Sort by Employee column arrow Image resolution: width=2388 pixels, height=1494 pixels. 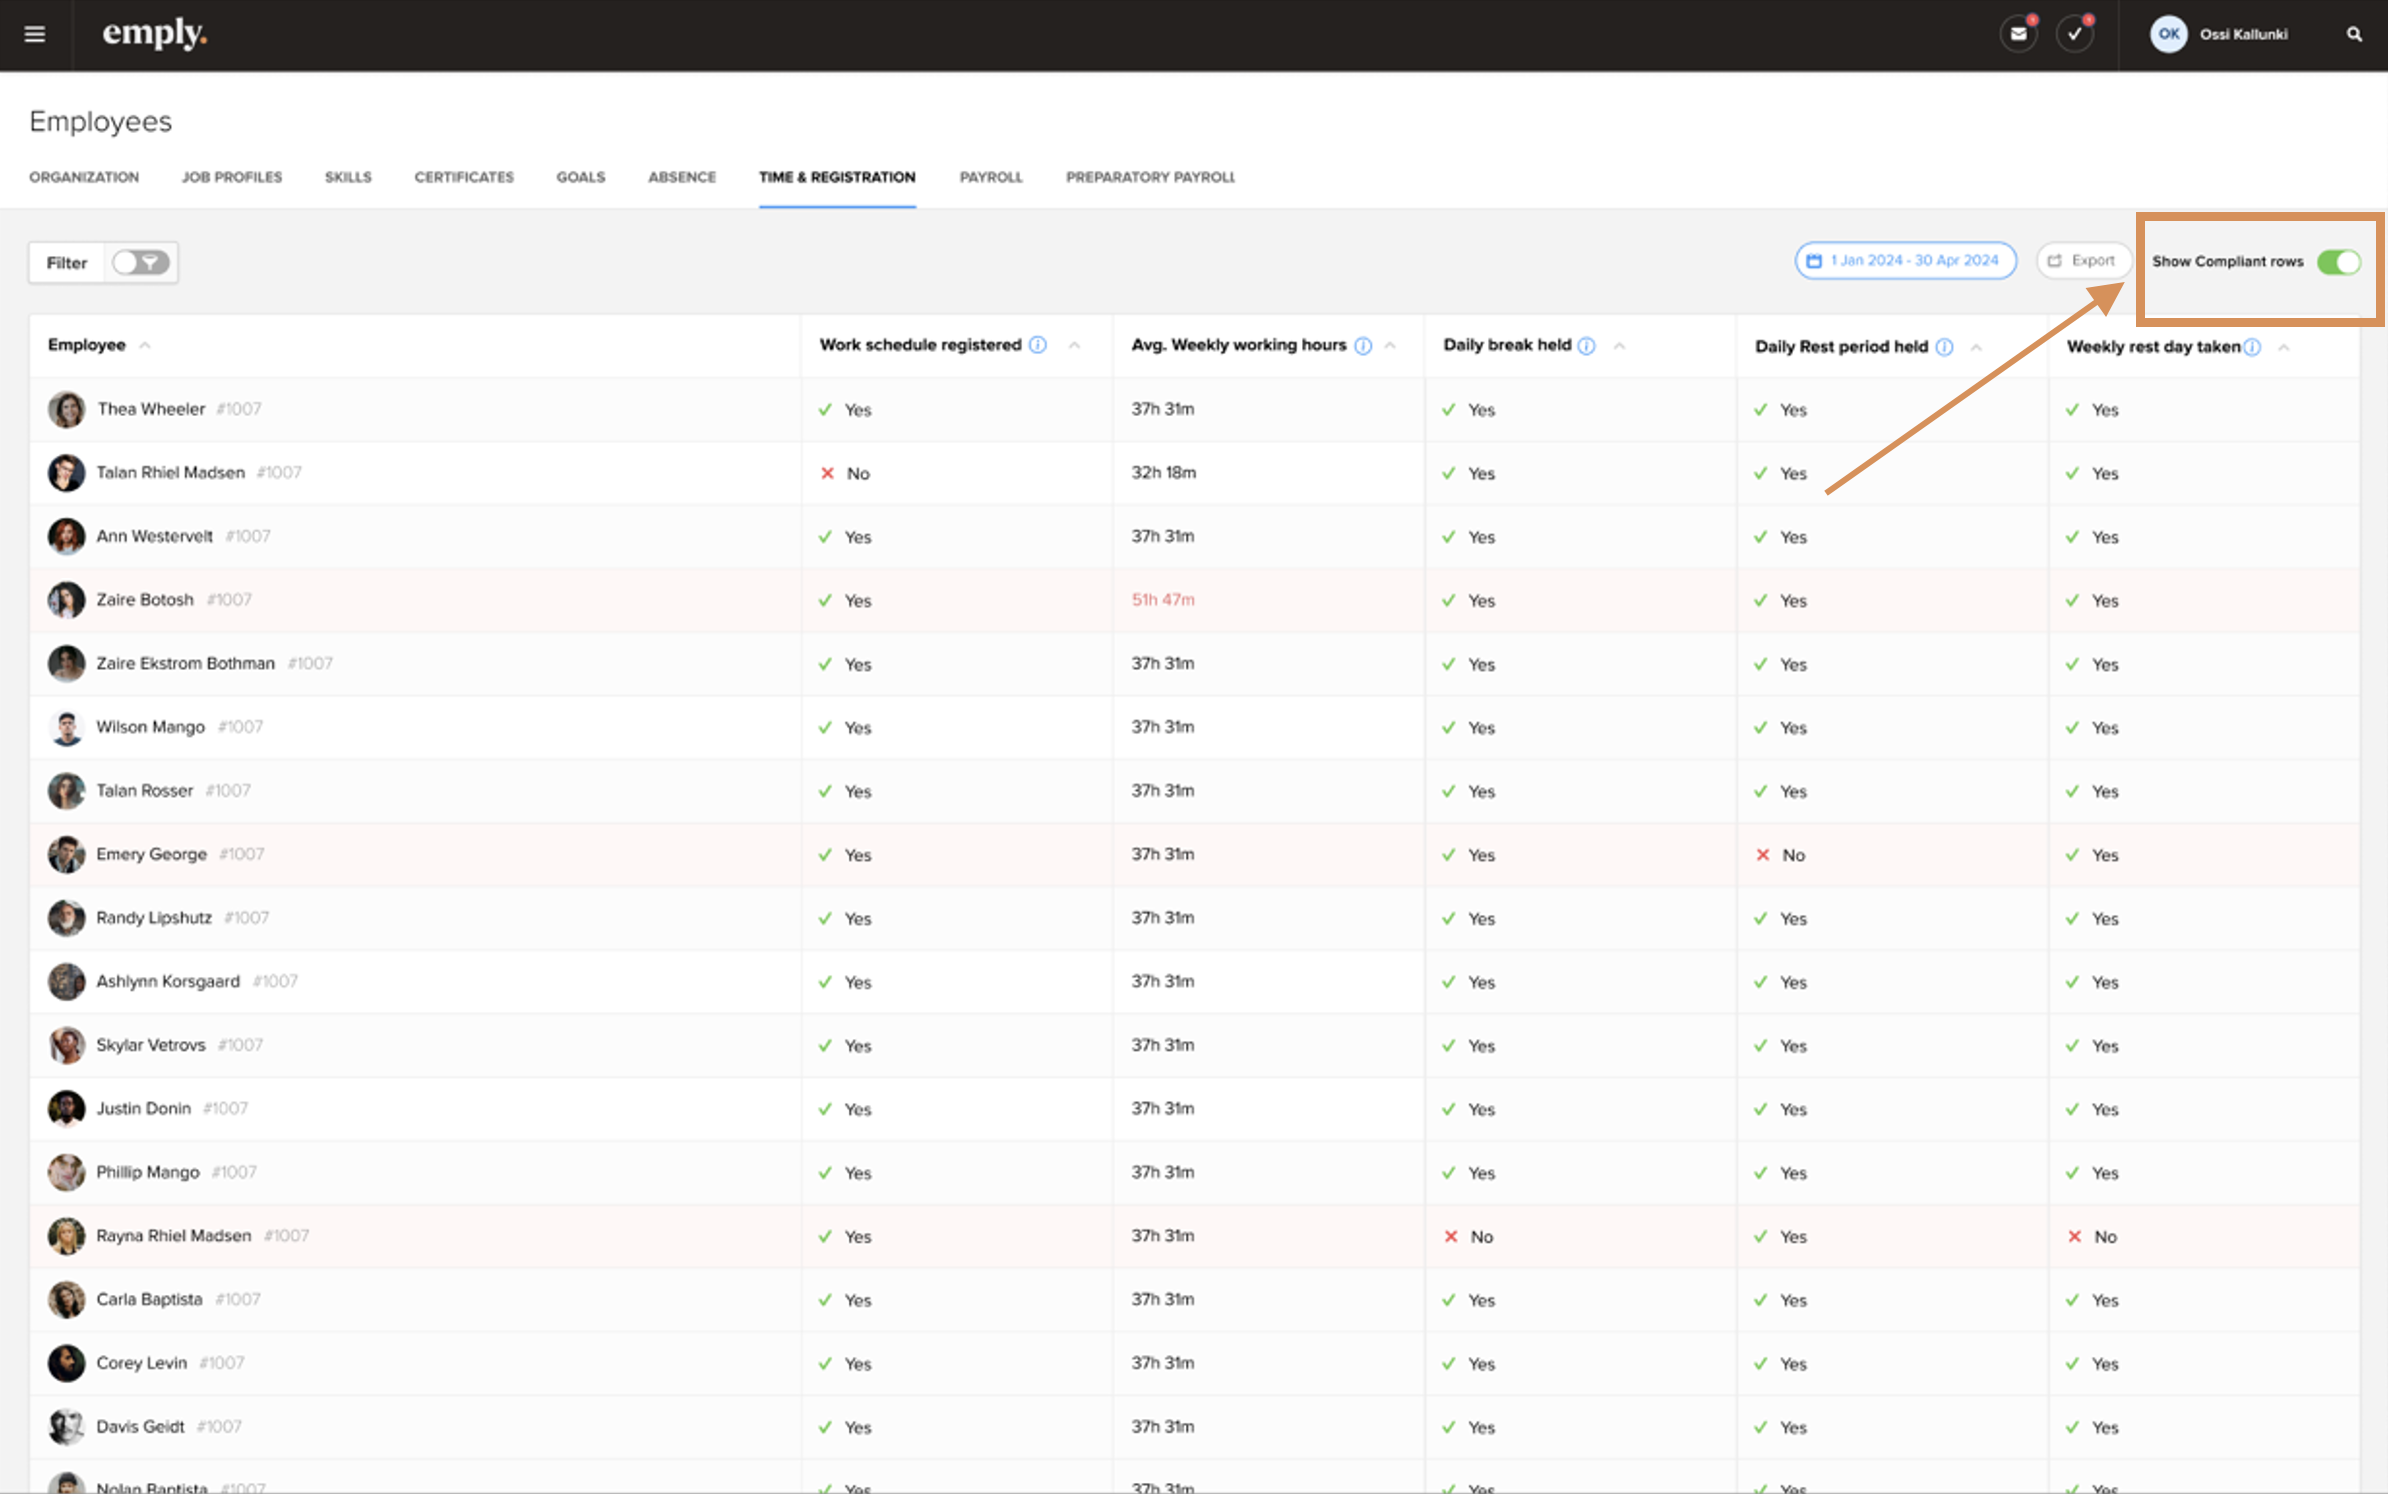pos(145,345)
